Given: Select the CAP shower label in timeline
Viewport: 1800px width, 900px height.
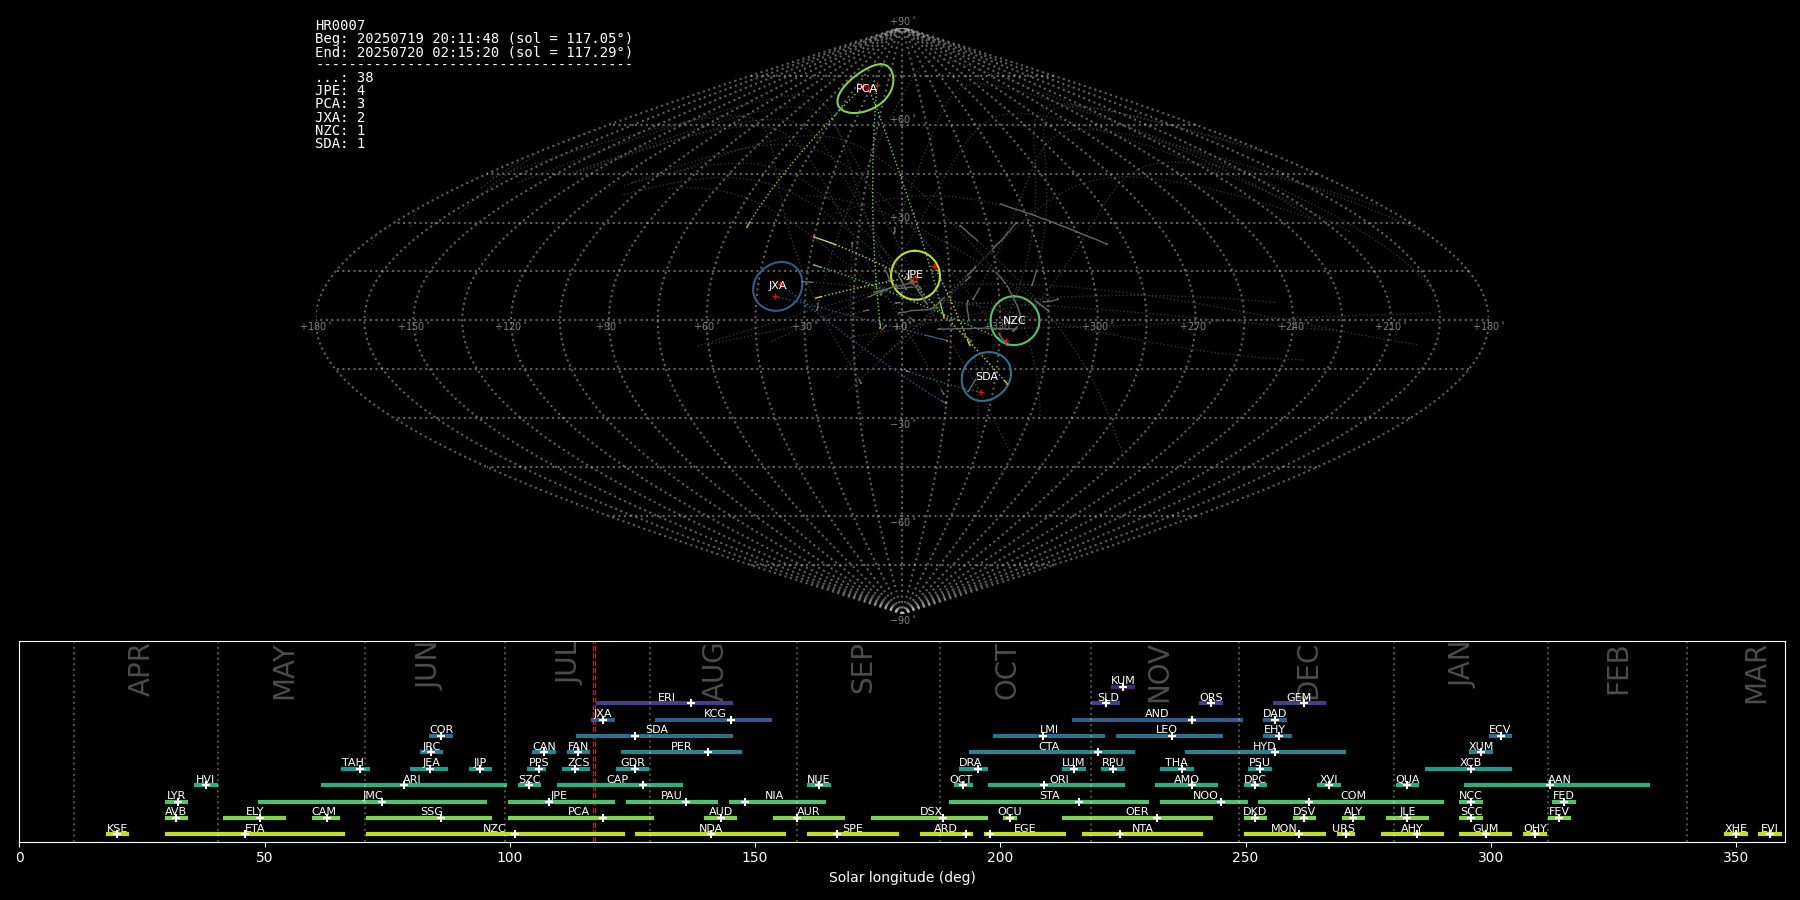Looking at the screenshot, I should coord(618,780).
